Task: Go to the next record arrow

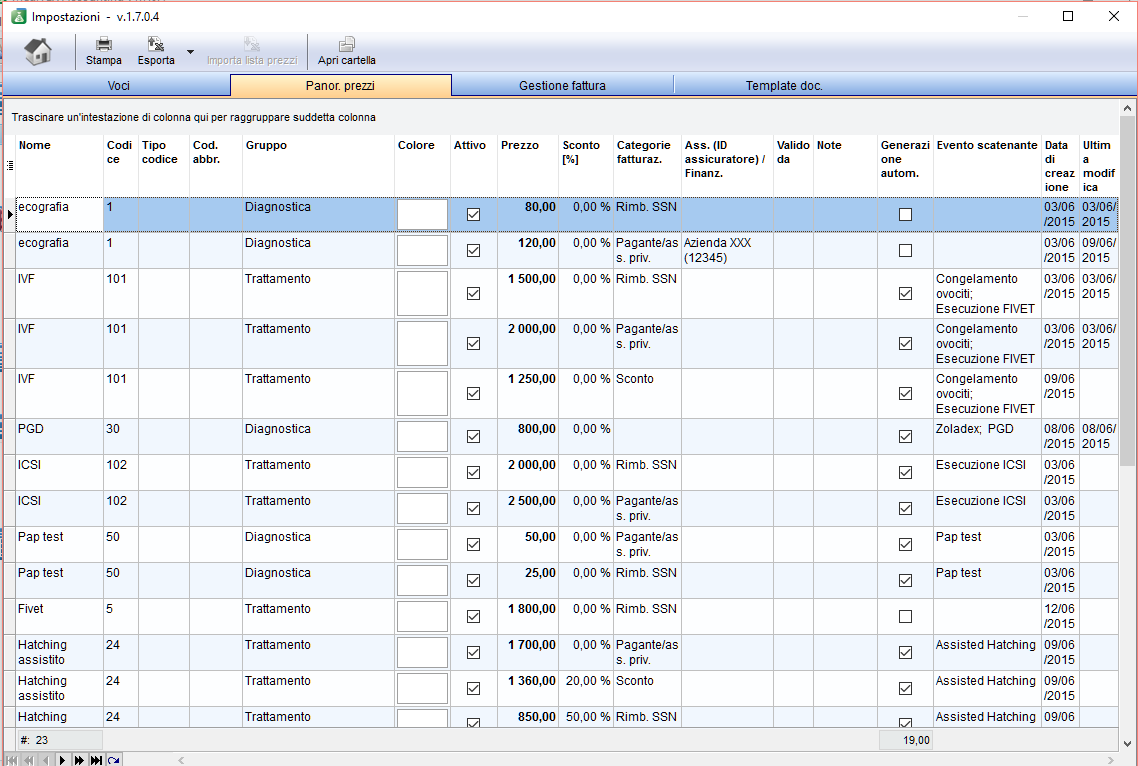Action: 62,760
